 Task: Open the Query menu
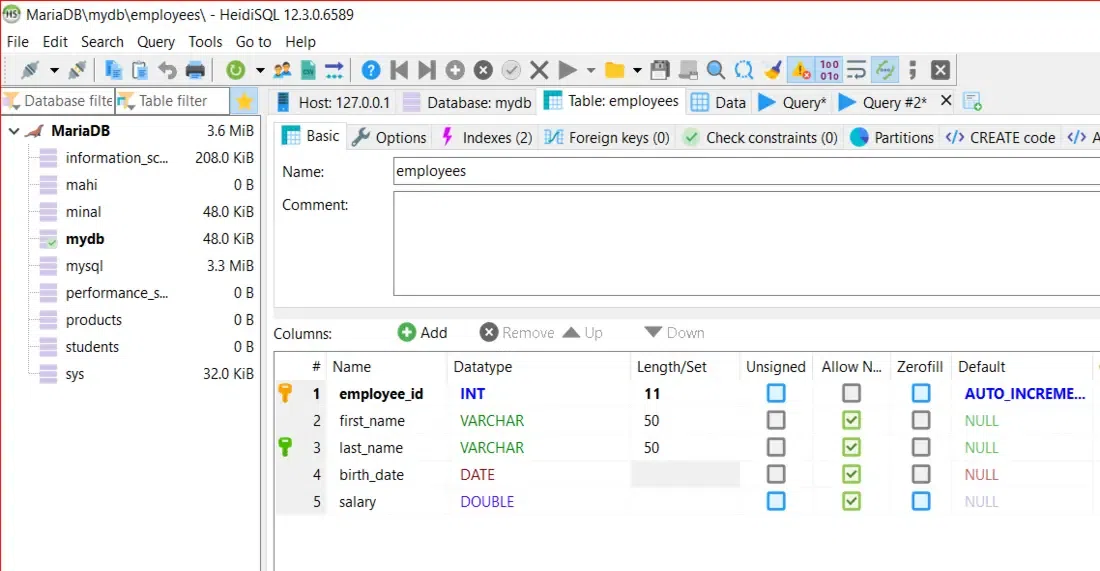tap(156, 42)
